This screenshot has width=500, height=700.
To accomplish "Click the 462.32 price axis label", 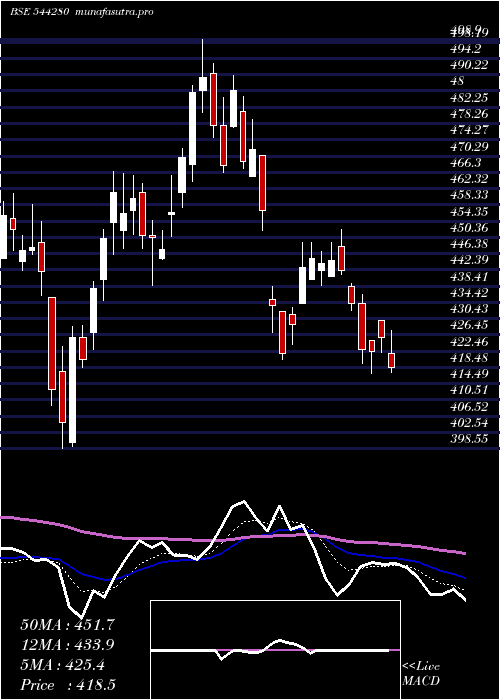I will coord(469,179).
